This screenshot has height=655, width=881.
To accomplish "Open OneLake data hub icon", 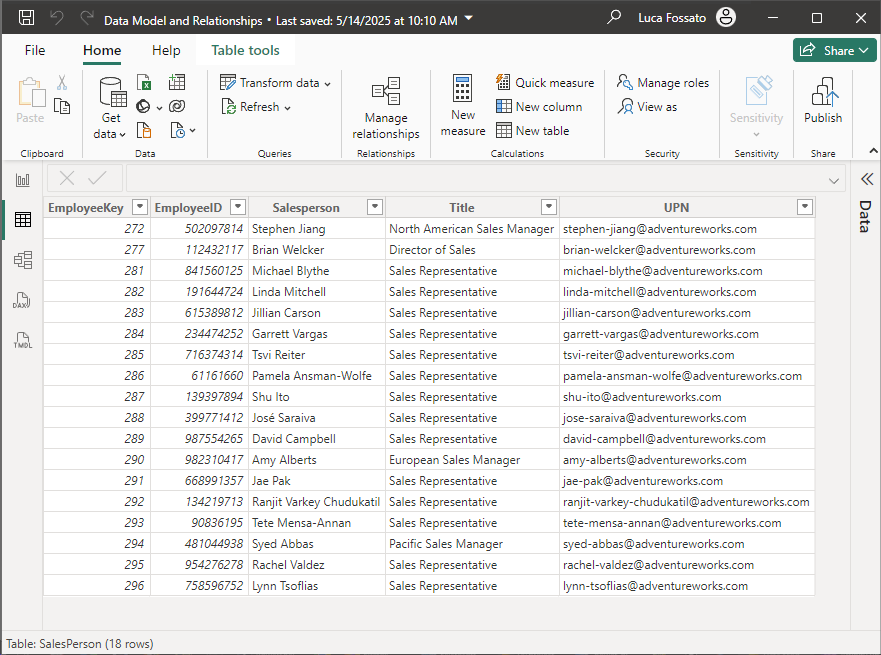I will tap(144, 106).
